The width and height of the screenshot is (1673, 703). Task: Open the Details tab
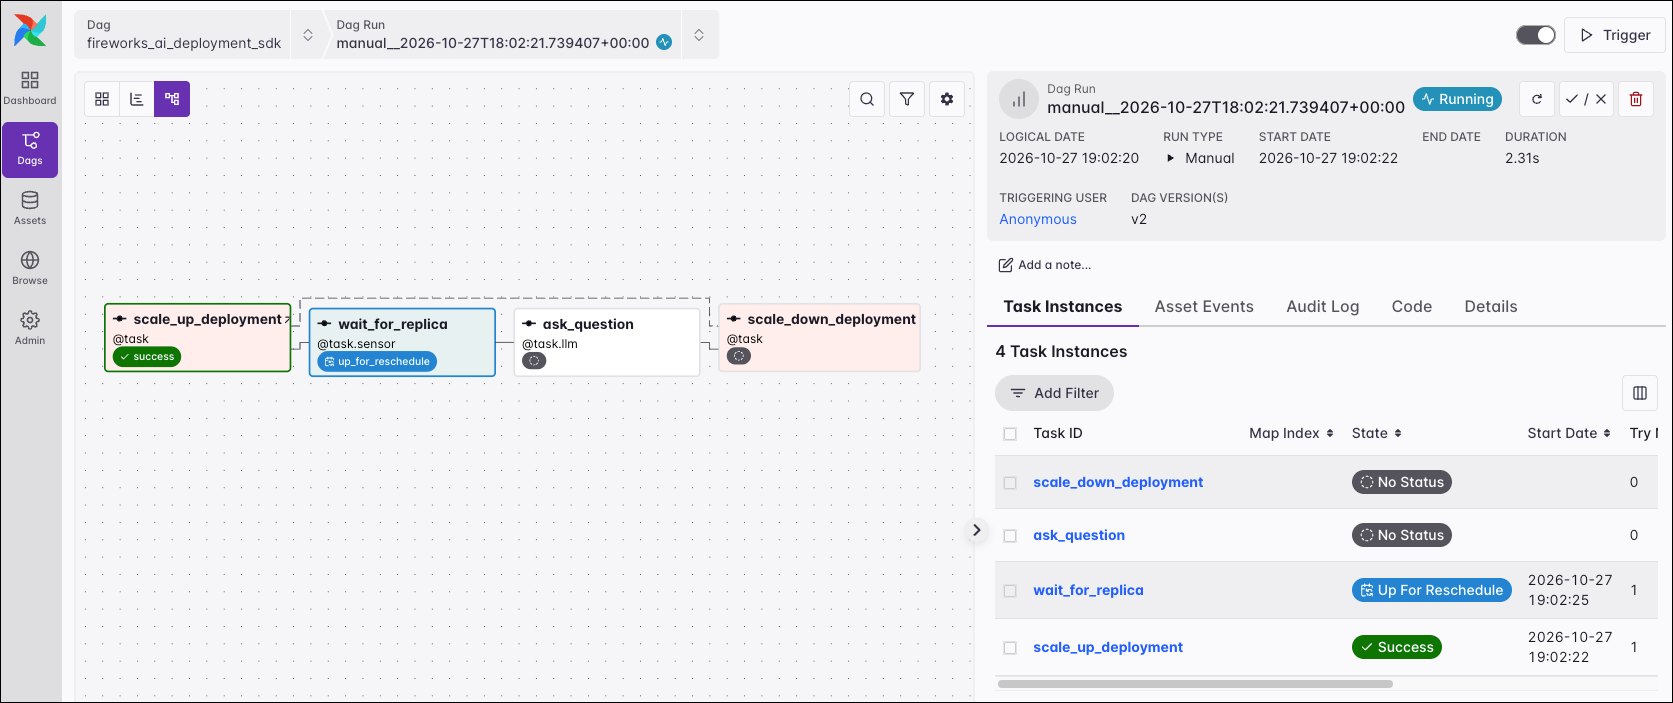pyautogui.click(x=1491, y=307)
